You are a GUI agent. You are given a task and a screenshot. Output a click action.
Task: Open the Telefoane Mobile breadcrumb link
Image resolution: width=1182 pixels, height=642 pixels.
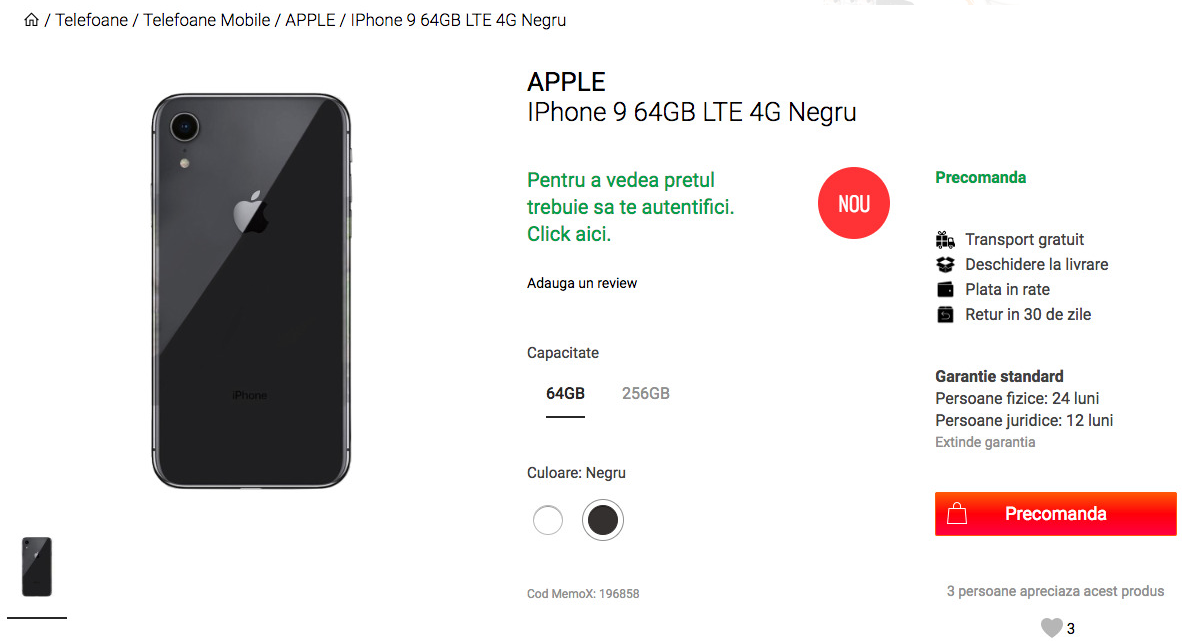(x=207, y=20)
